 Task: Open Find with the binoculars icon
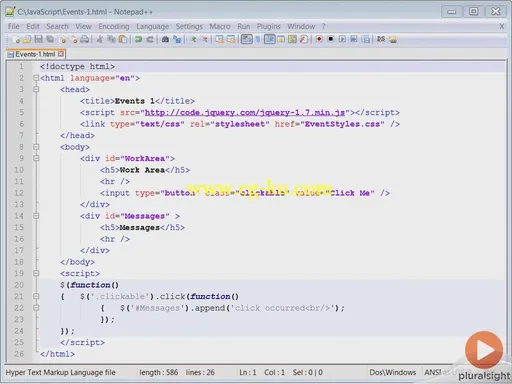tap(165, 39)
